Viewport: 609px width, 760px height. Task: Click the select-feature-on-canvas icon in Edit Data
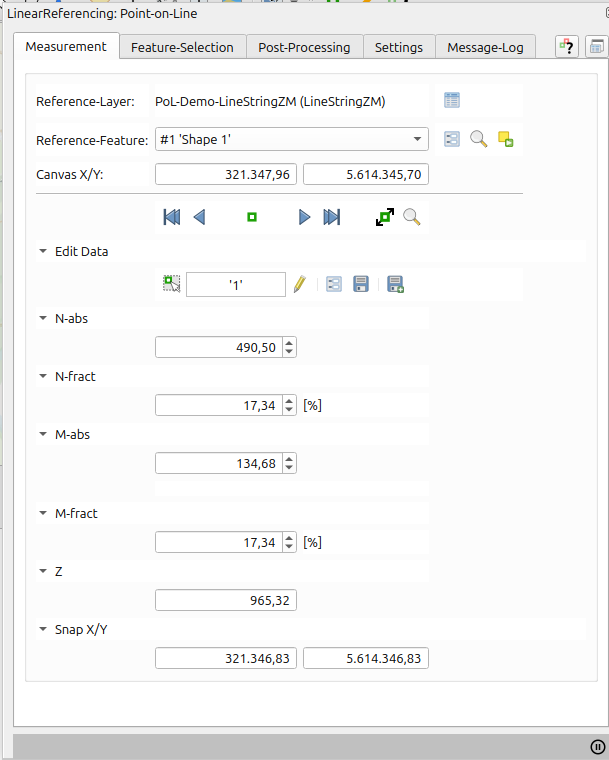[172, 285]
